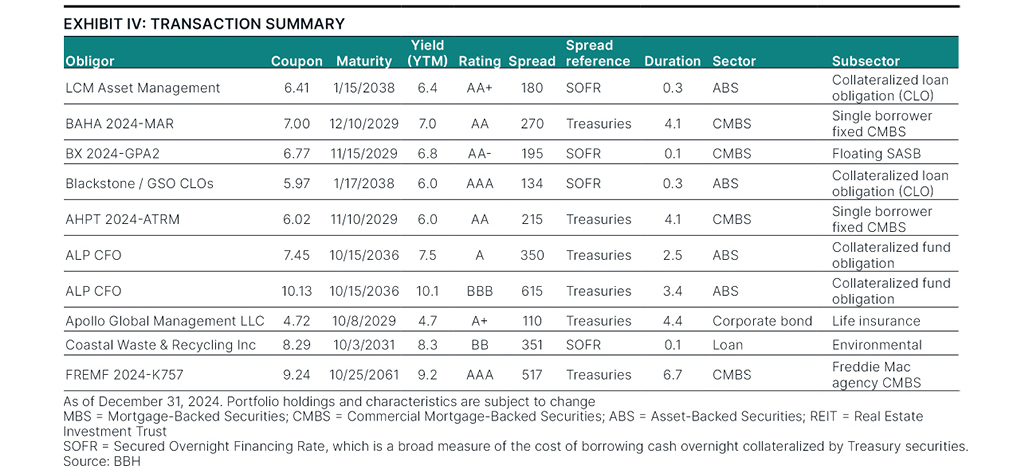Click duration value 4.4
Viewport: 1024px width, 476px height.
tap(673, 321)
